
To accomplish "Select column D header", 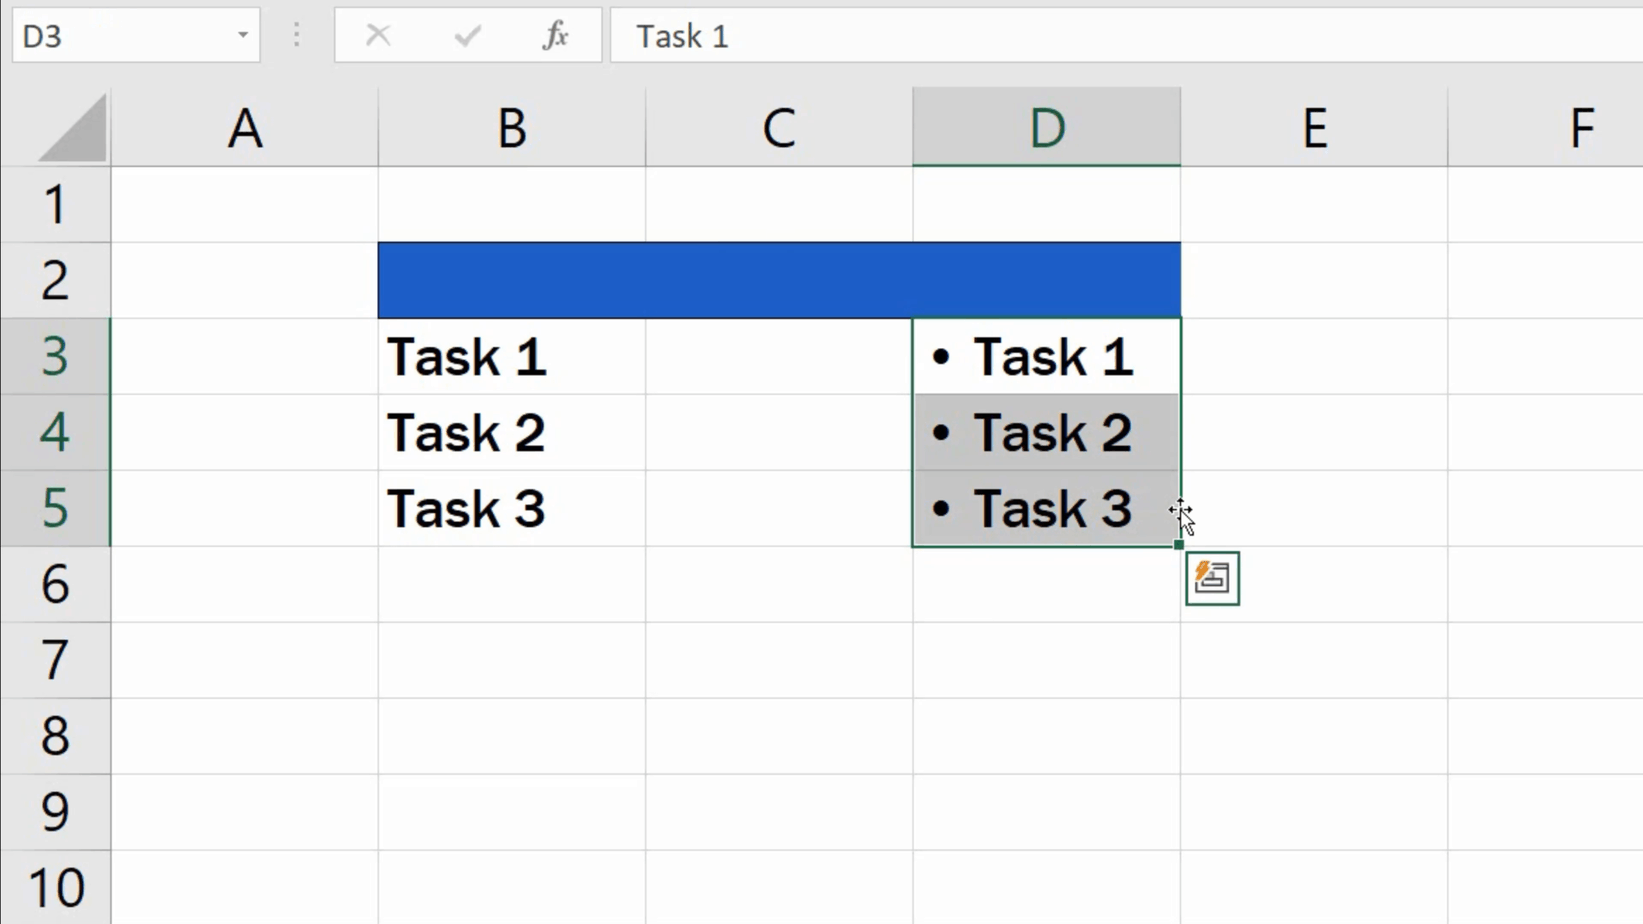I will [x=1046, y=127].
